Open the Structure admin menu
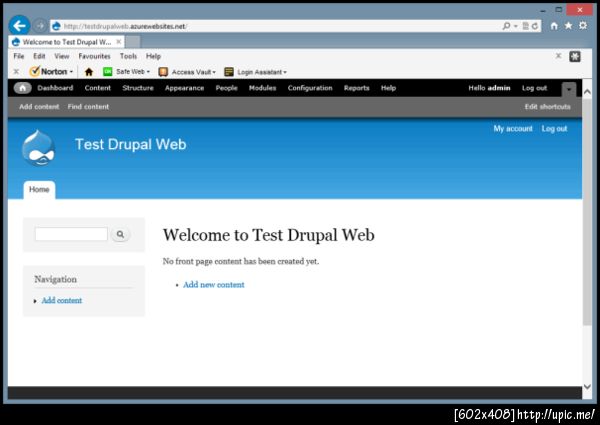Screen dimensions: 600x425 [x=138, y=88]
